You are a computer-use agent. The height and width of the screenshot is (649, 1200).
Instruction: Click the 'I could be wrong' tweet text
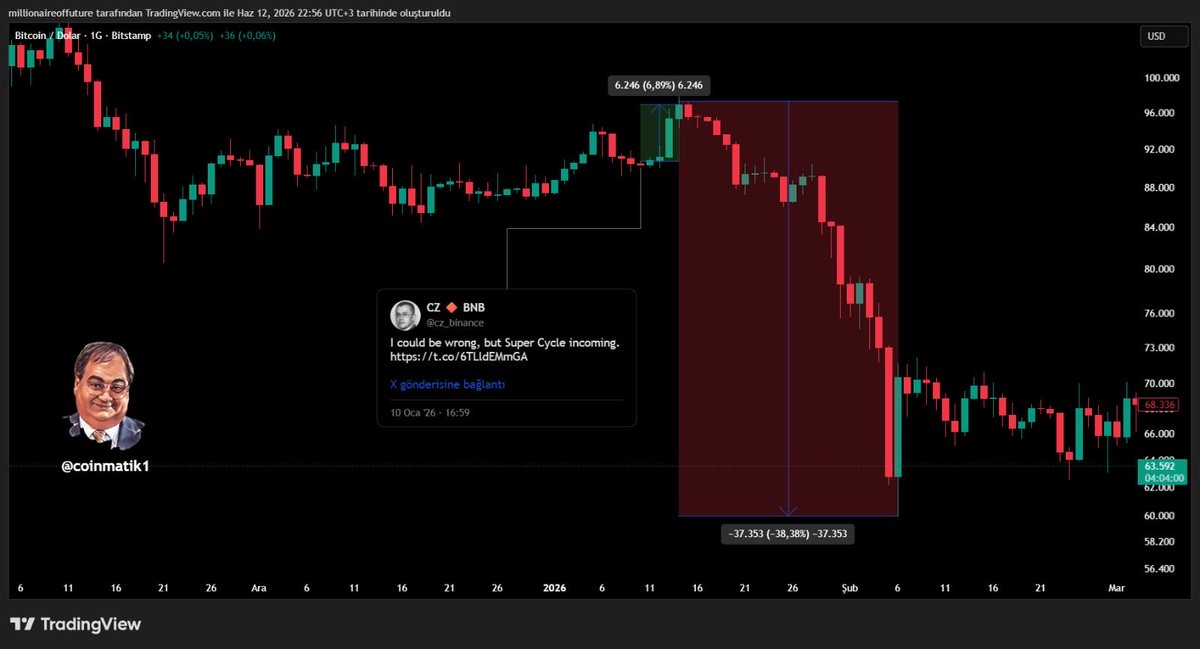point(505,343)
